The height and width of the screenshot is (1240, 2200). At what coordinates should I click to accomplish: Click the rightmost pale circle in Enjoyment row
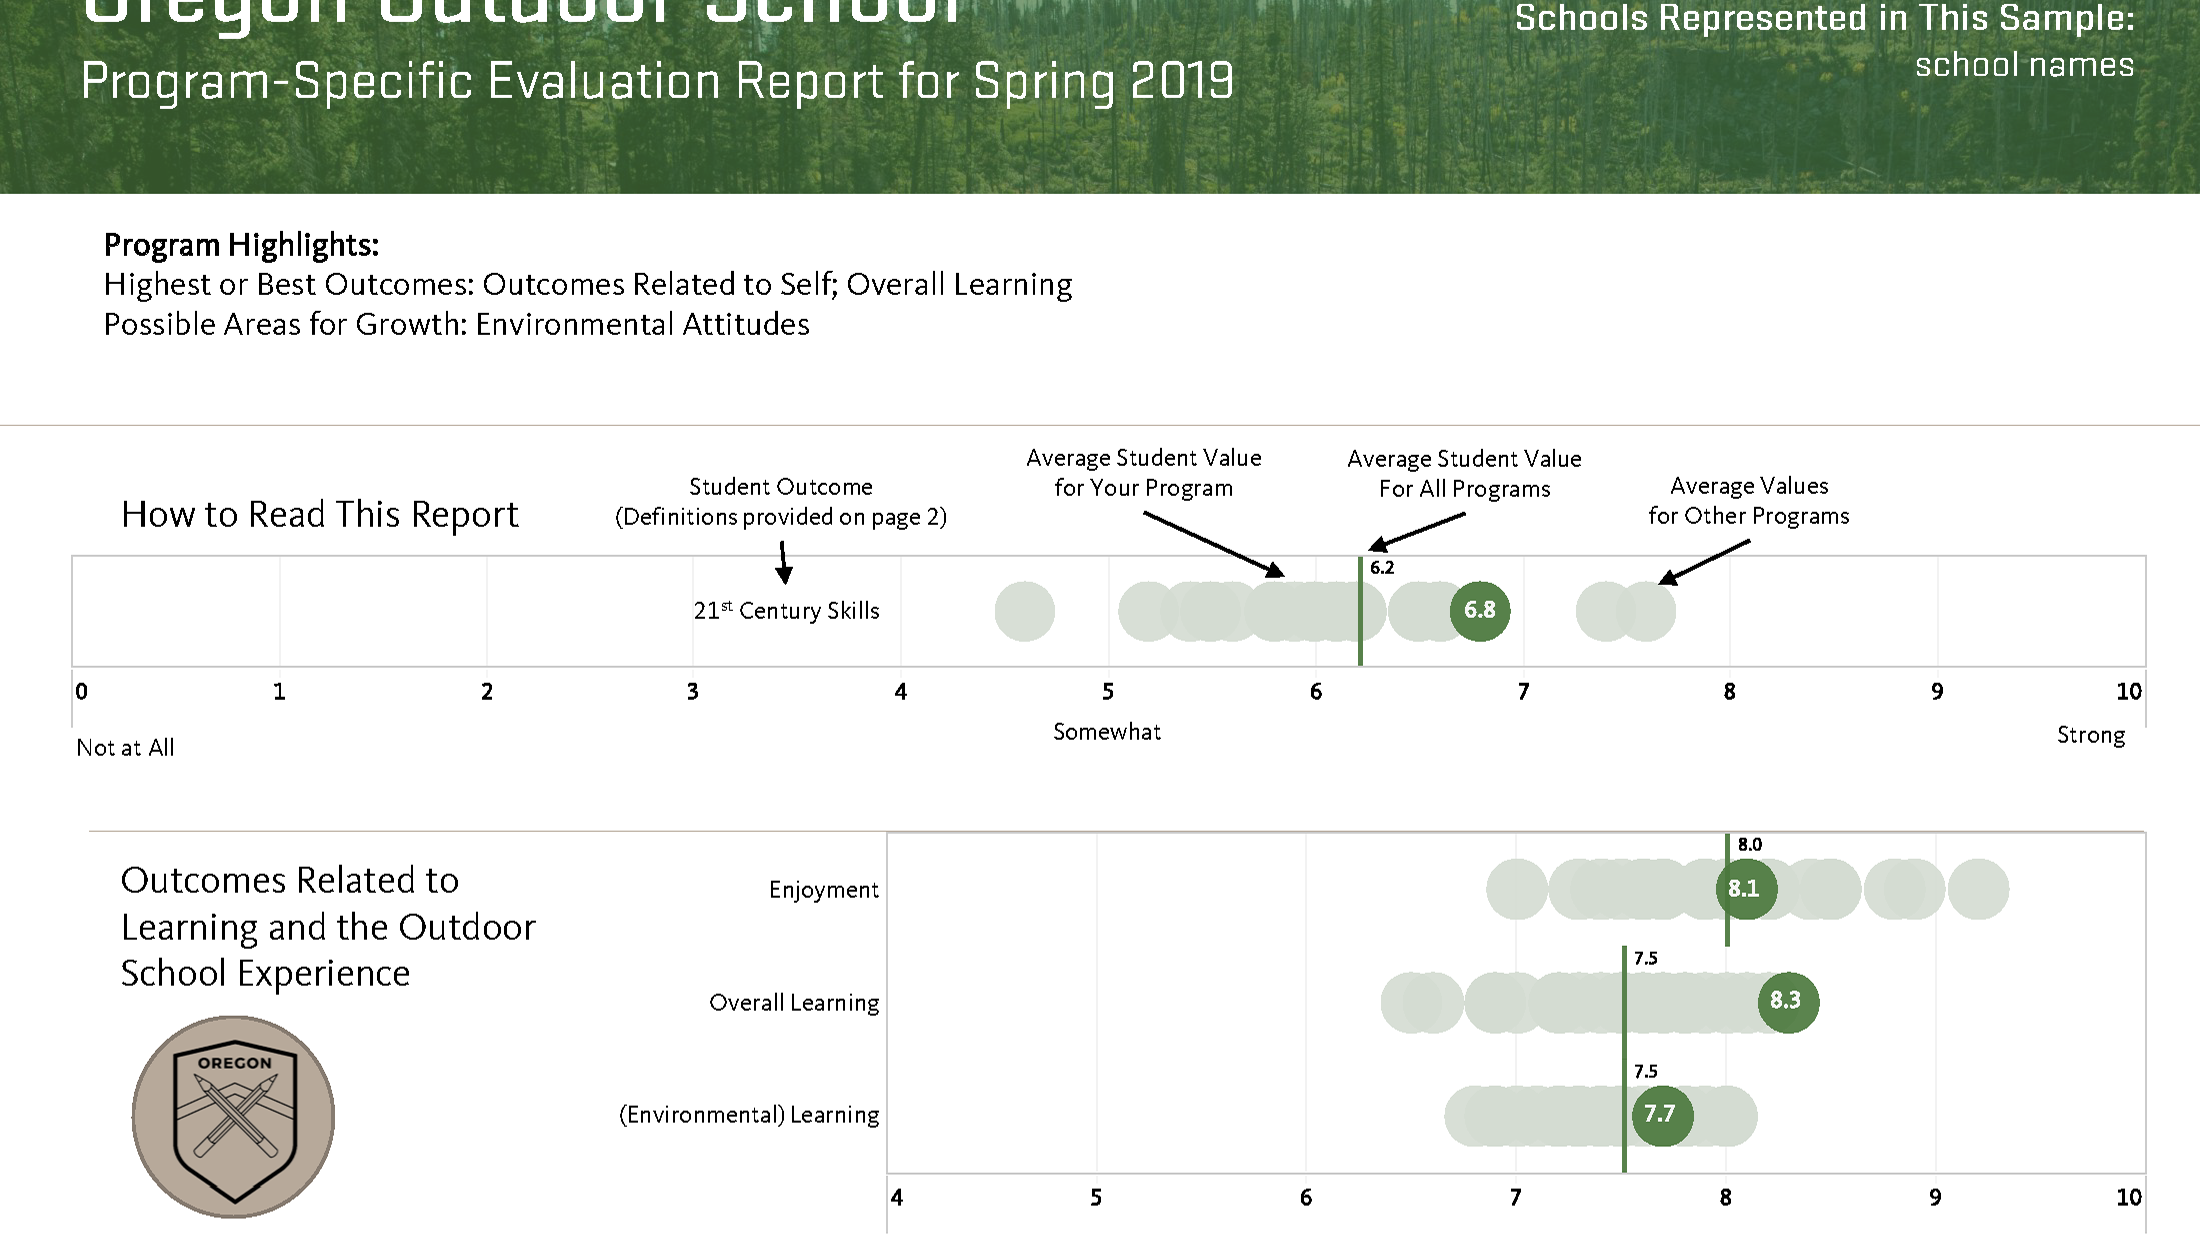point(1979,888)
